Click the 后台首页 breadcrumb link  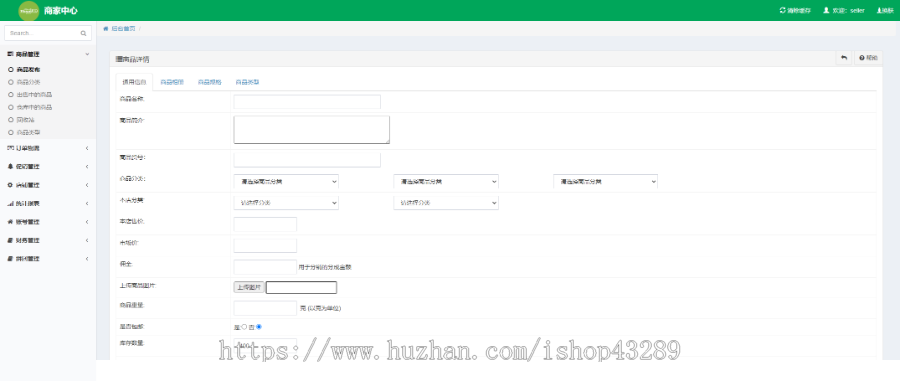[123, 28]
